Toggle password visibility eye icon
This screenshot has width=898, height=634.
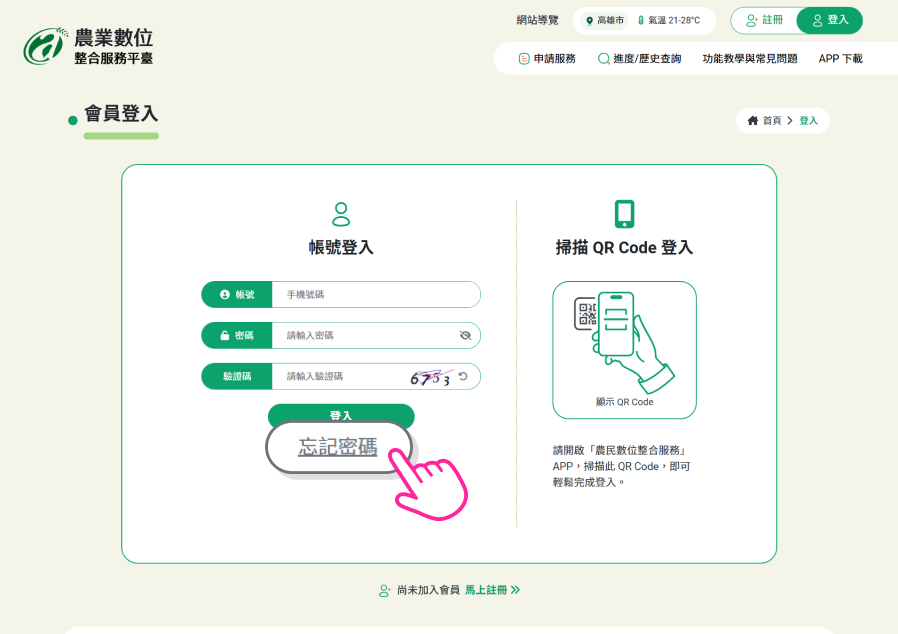coord(465,336)
